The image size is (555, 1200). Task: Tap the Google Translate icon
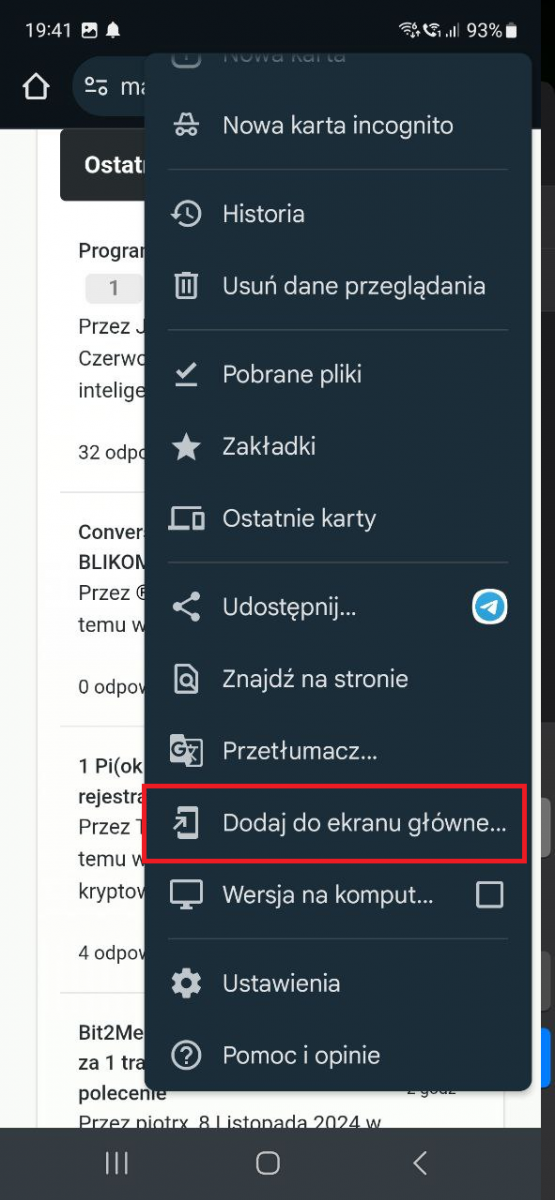(x=186, y=751)
